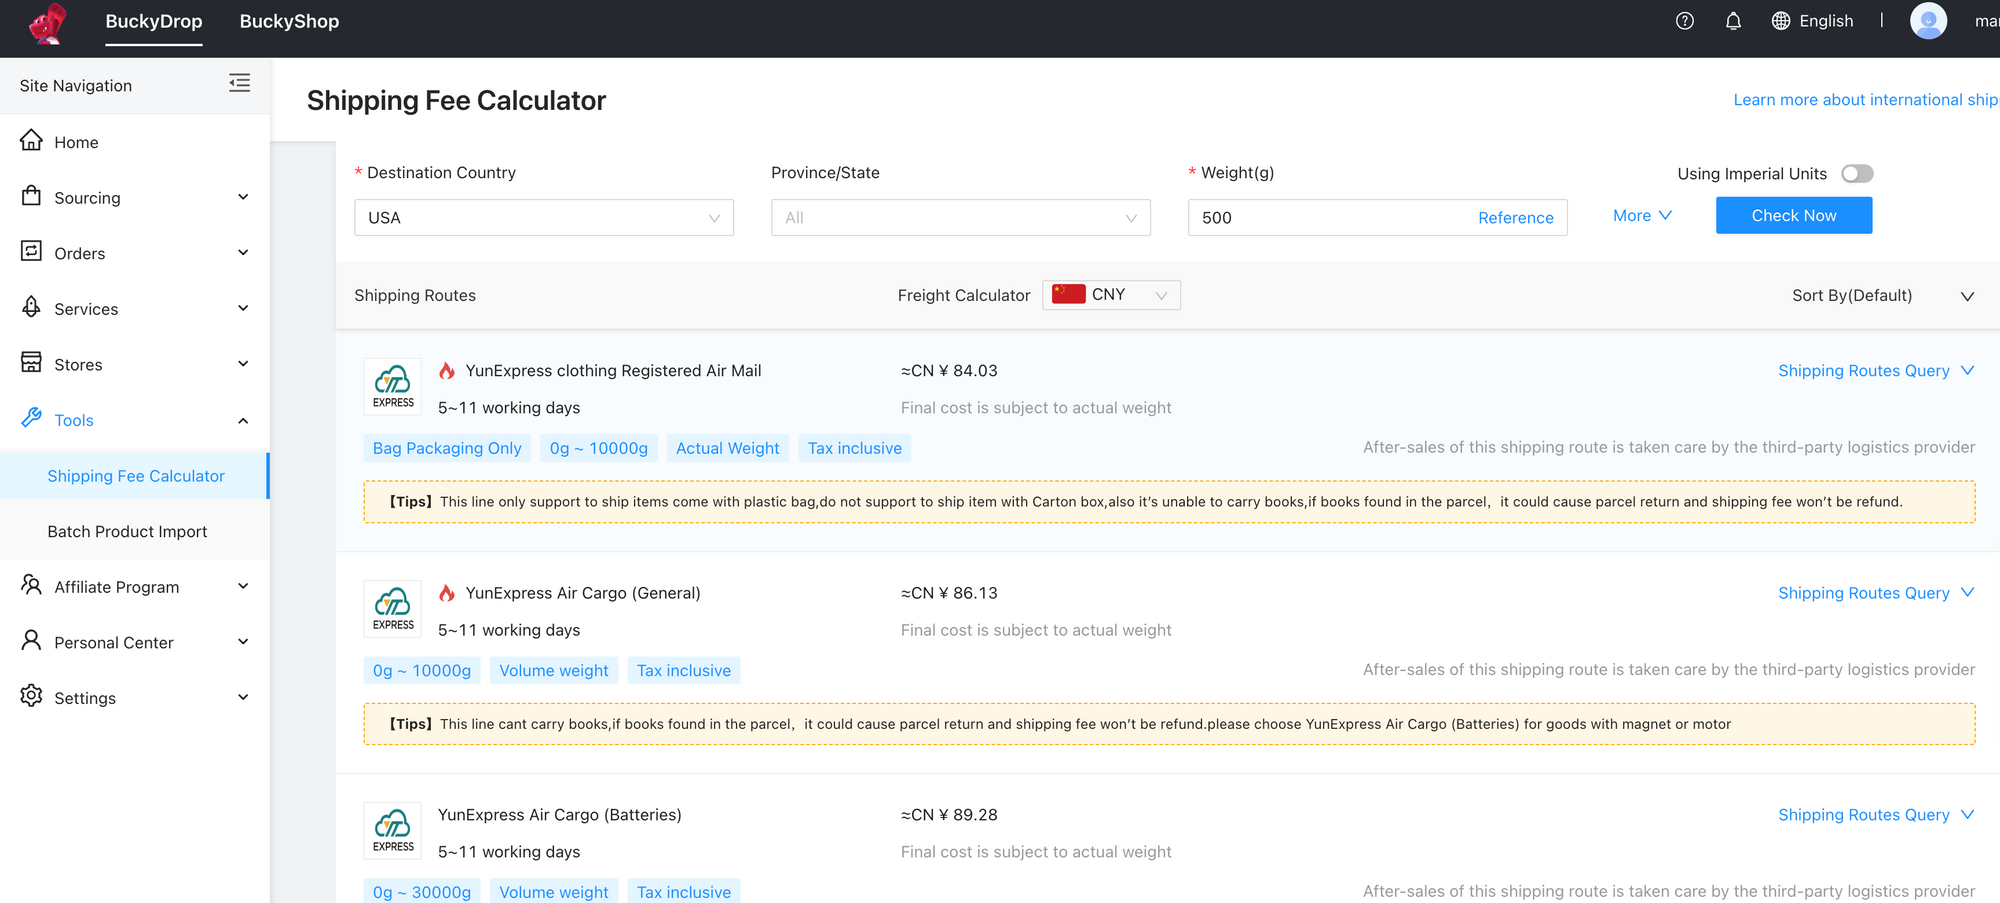Expand the Orders menu chevron
This screenshot has width=2000, height=903.
point(243,253)
